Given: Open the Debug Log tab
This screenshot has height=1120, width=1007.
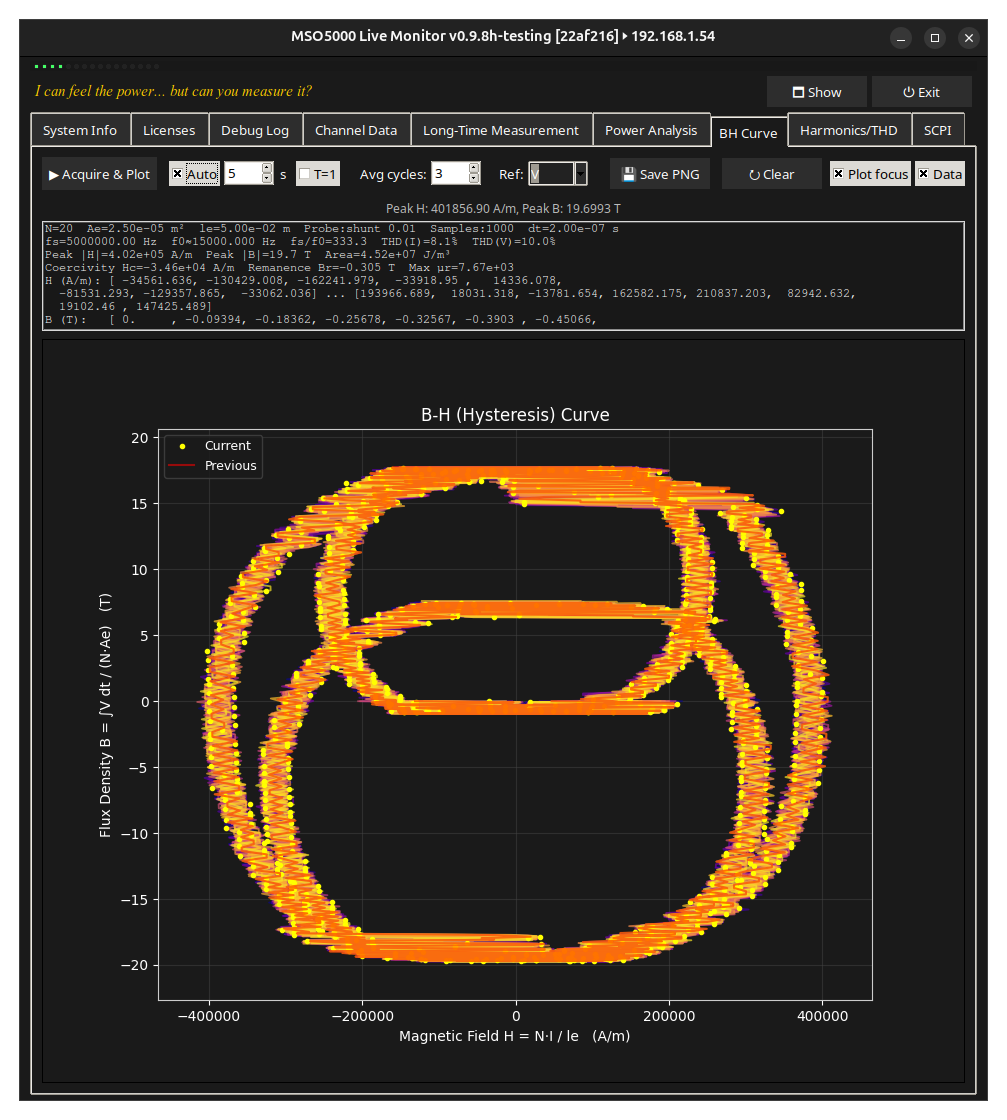Looking at the screenshot, I should point(255,130).
